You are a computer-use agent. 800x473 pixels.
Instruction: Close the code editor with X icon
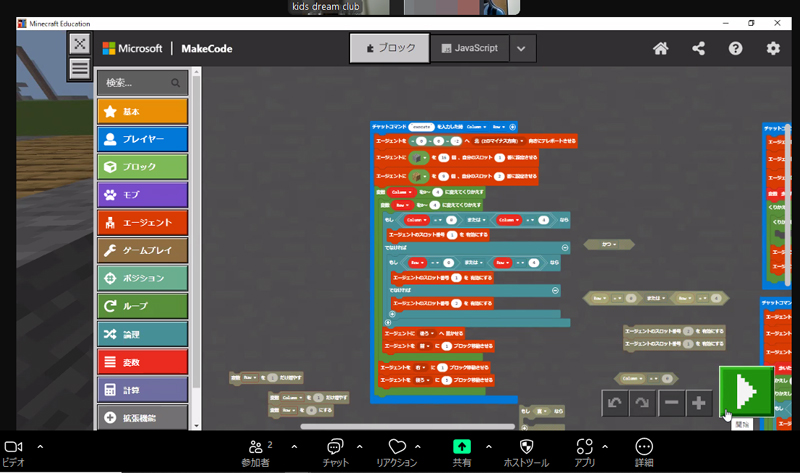(x=80, y=44)
